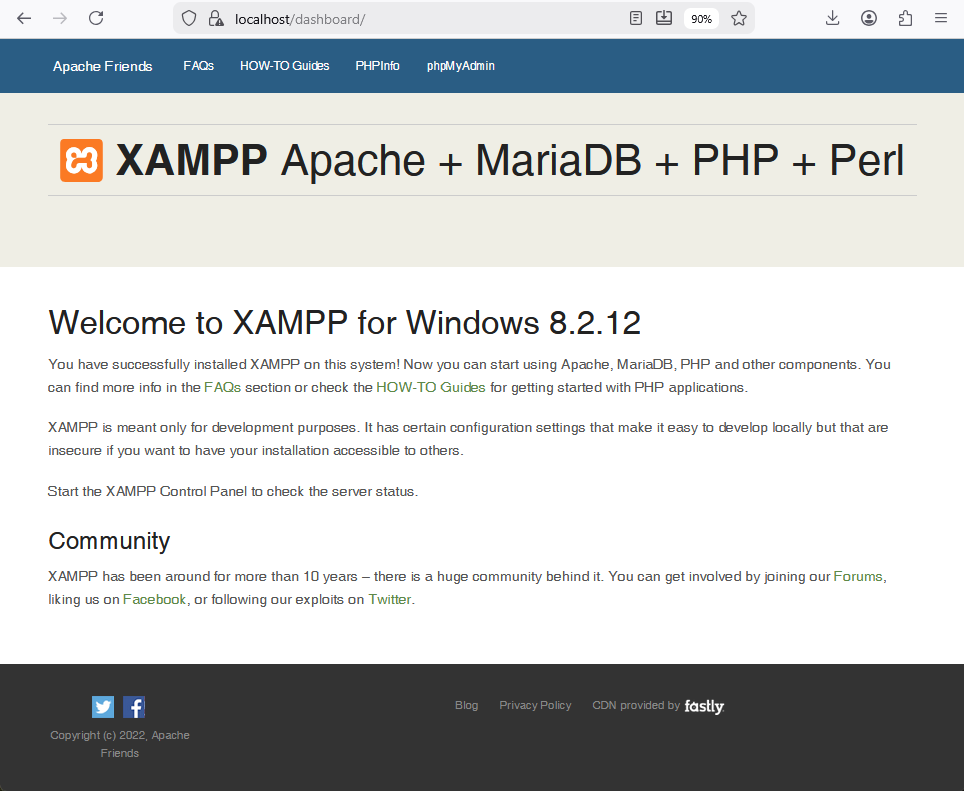Click the Apache Friends brand link
This screenshot has height=791, width=964.
click(102, 66)
